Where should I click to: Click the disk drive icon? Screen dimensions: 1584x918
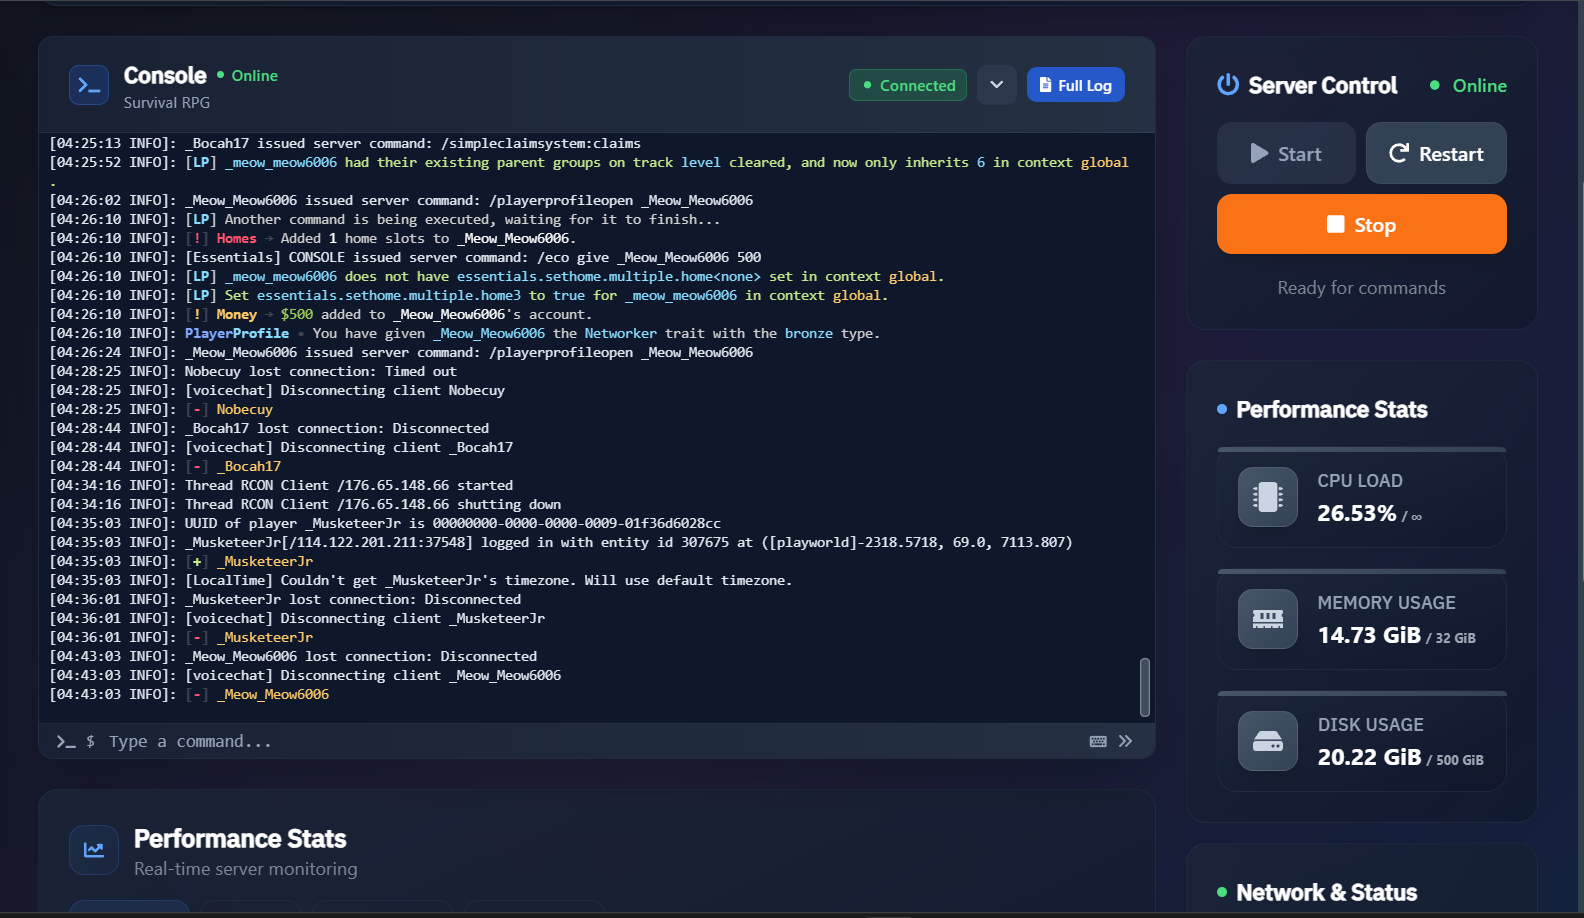point(1268,741)
